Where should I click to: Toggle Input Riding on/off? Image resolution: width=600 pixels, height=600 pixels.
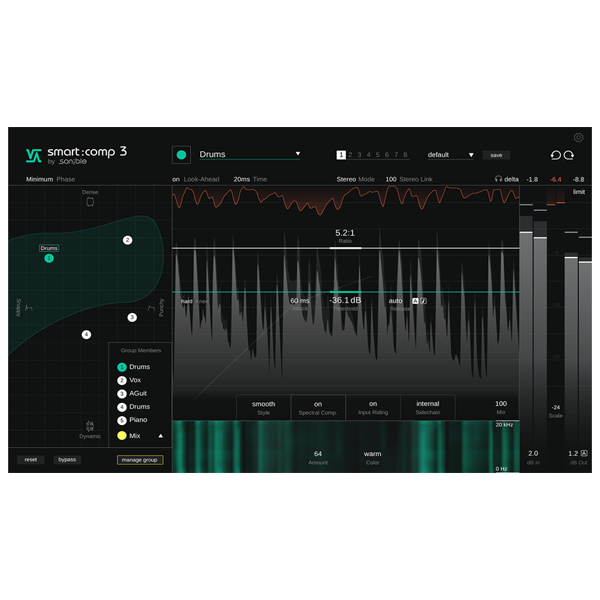372,404
